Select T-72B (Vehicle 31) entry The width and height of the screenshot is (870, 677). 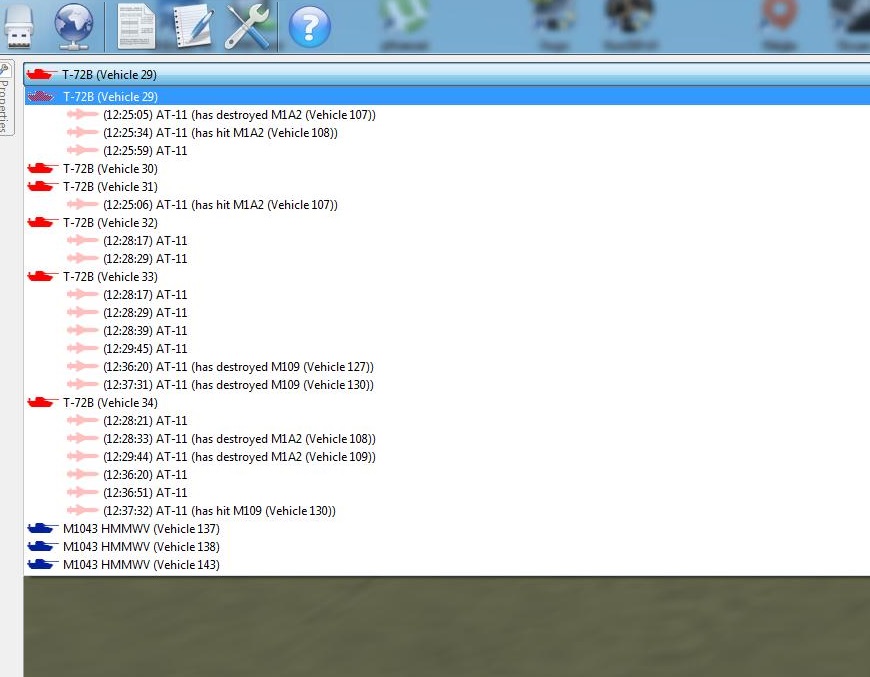pyautogui.click(x=110, y=186)
